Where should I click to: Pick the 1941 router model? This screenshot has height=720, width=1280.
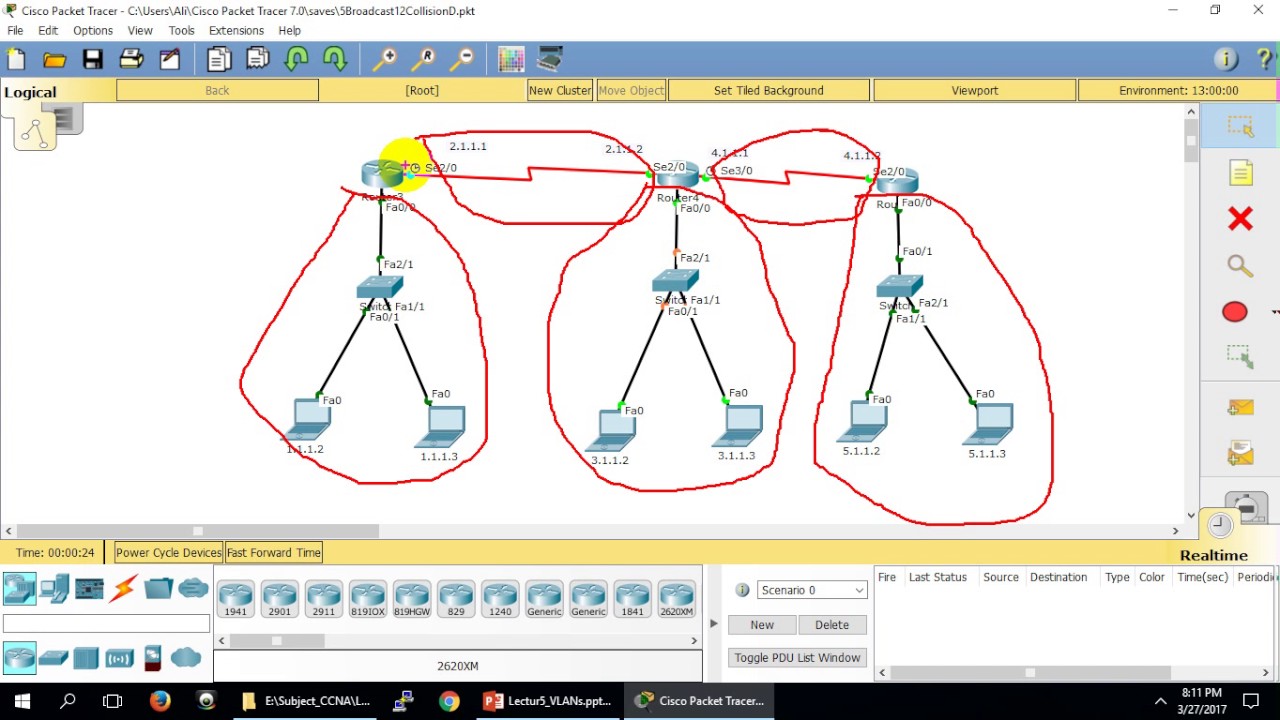[236, 599]
